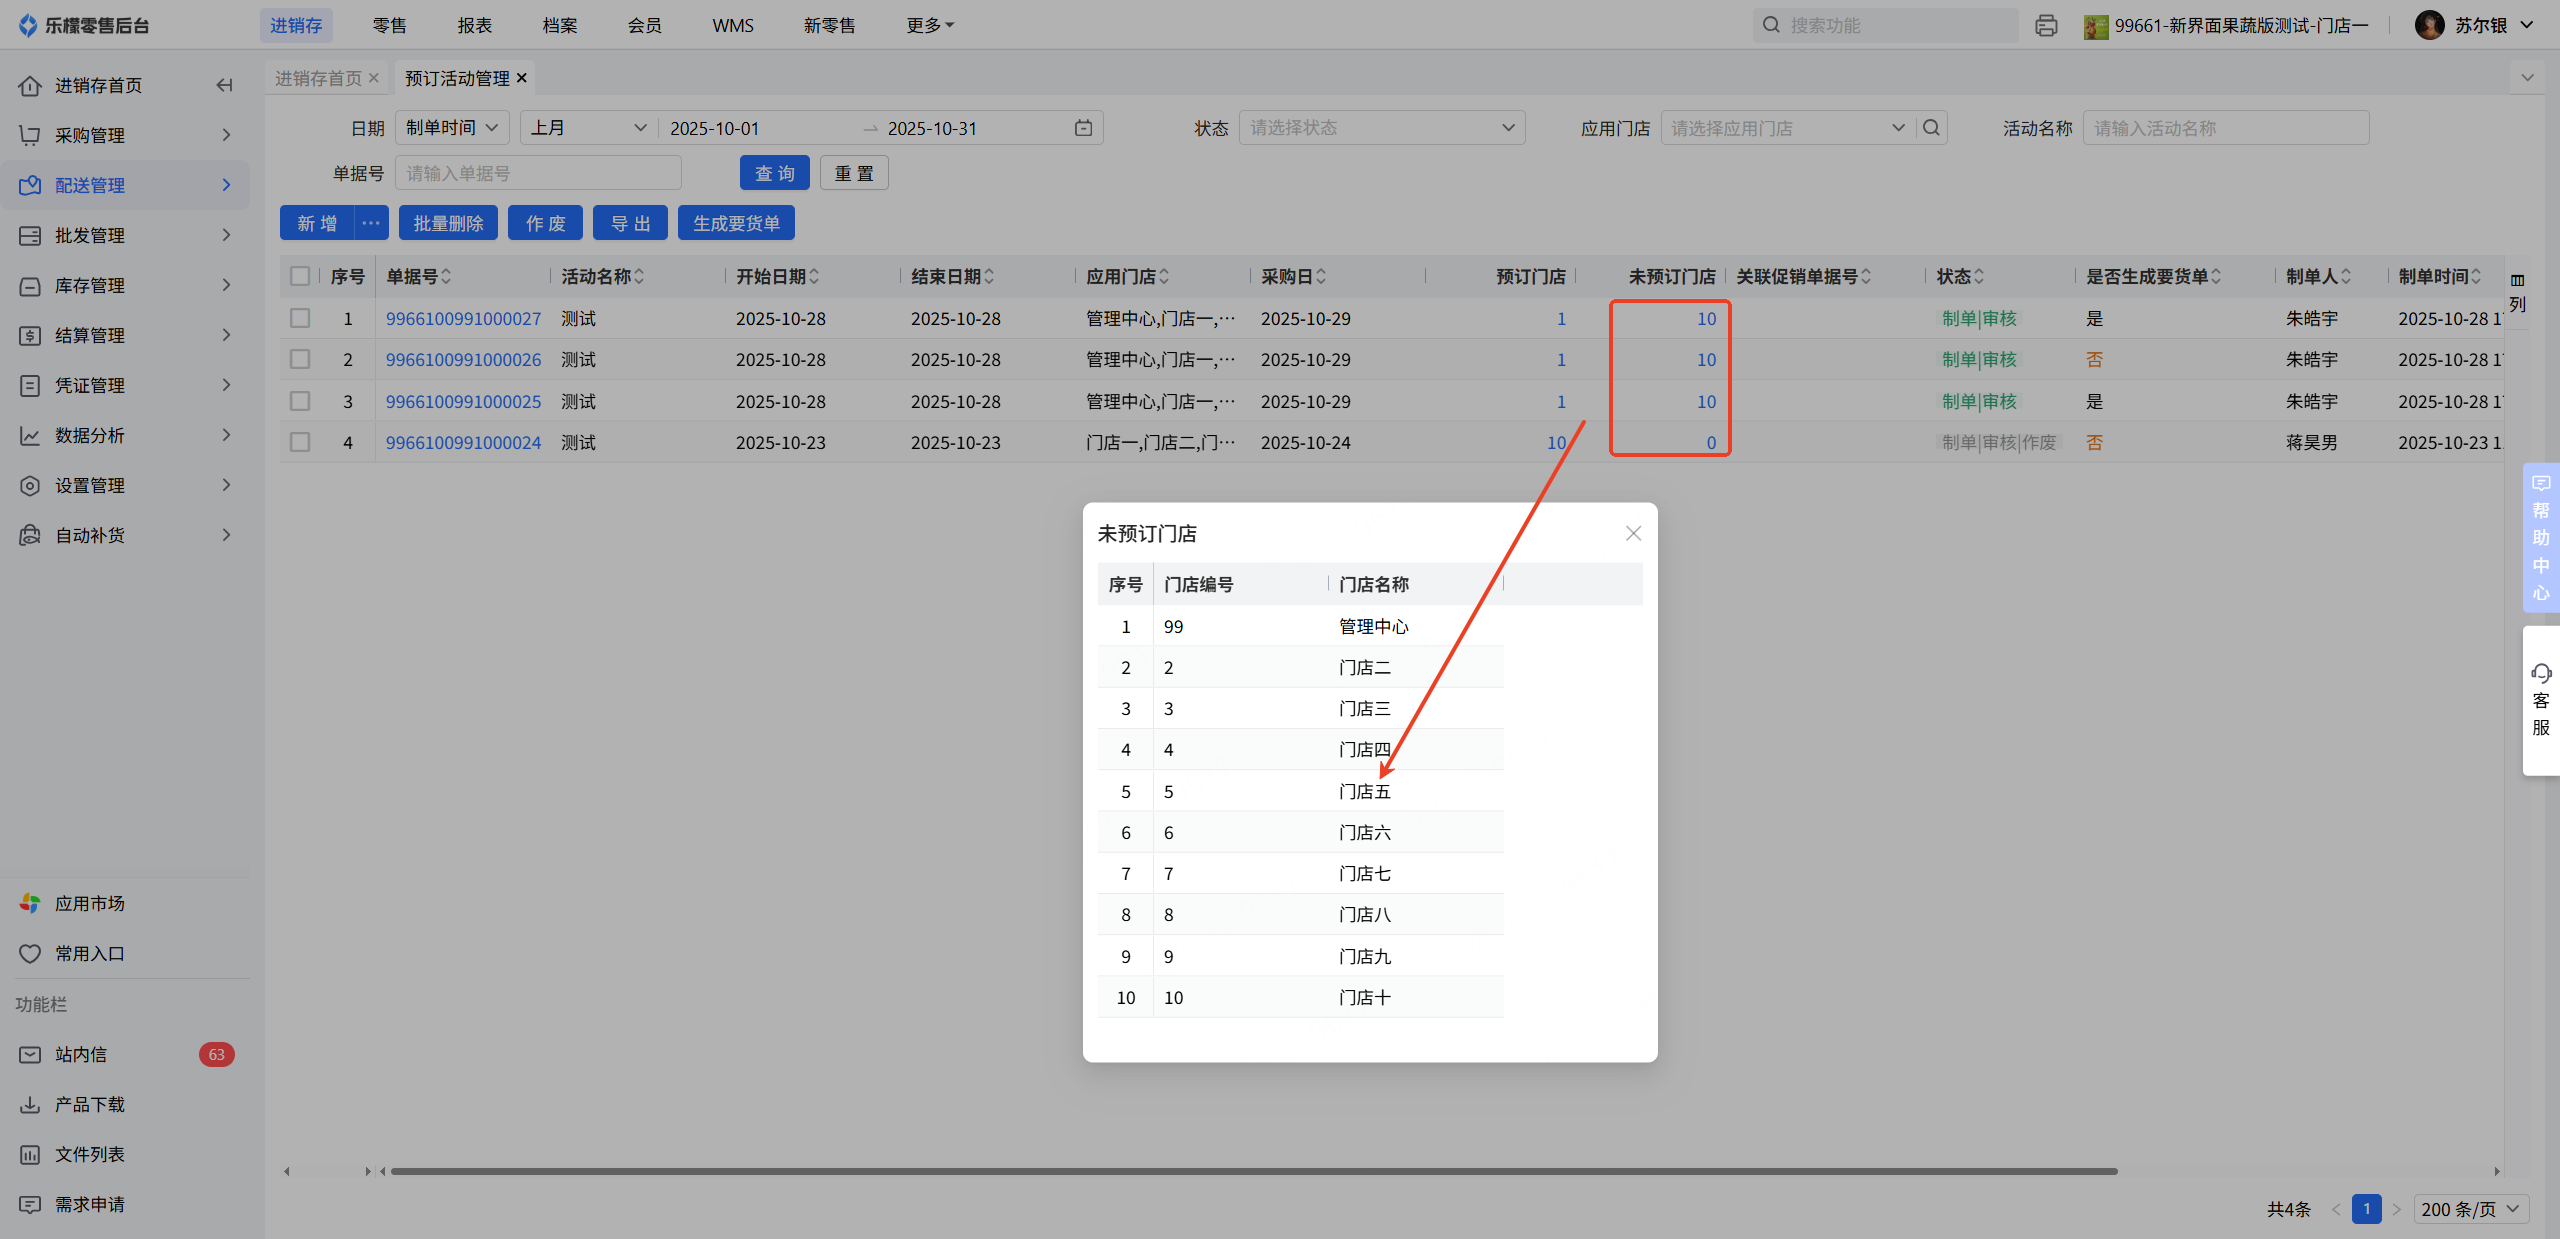The width and height of the screenshot is (2560, 1239).
Task: Open 站内信 mail icon
Action: (30, 1054)
